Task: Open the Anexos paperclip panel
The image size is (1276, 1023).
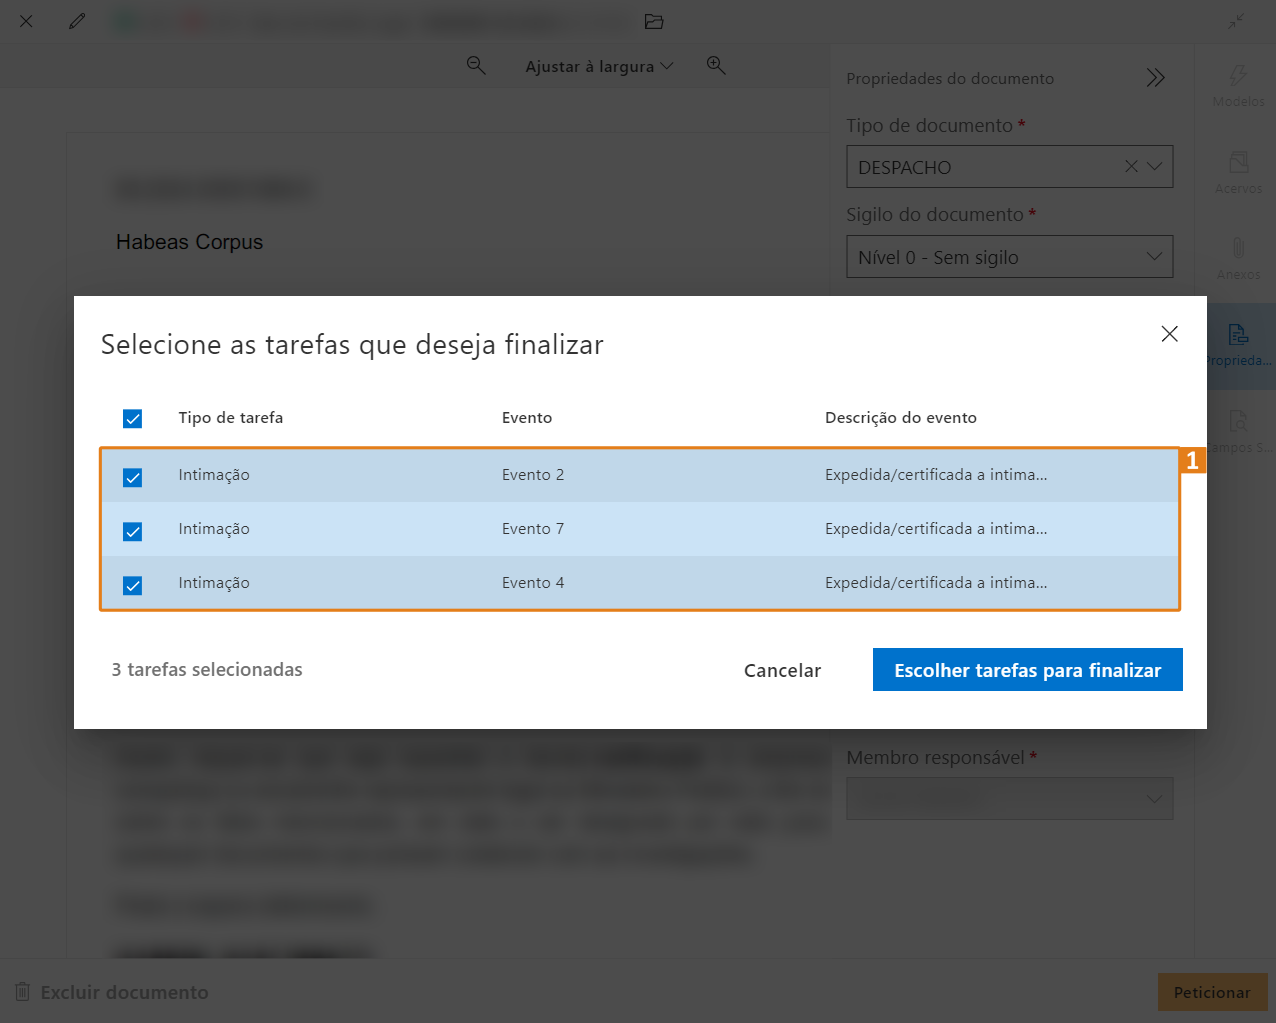Action: [1238, 258]
